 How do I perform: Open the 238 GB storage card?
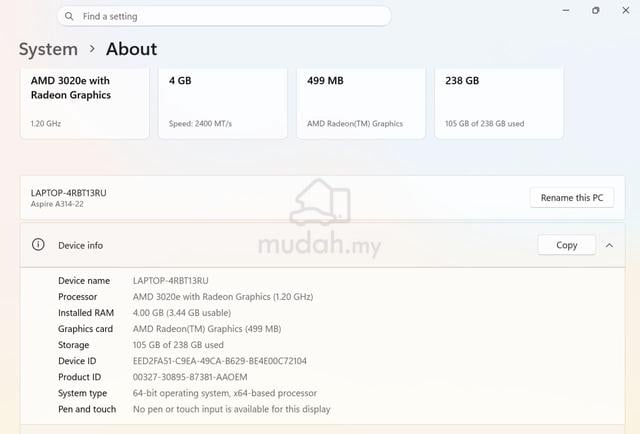click(x=499, y=103)
